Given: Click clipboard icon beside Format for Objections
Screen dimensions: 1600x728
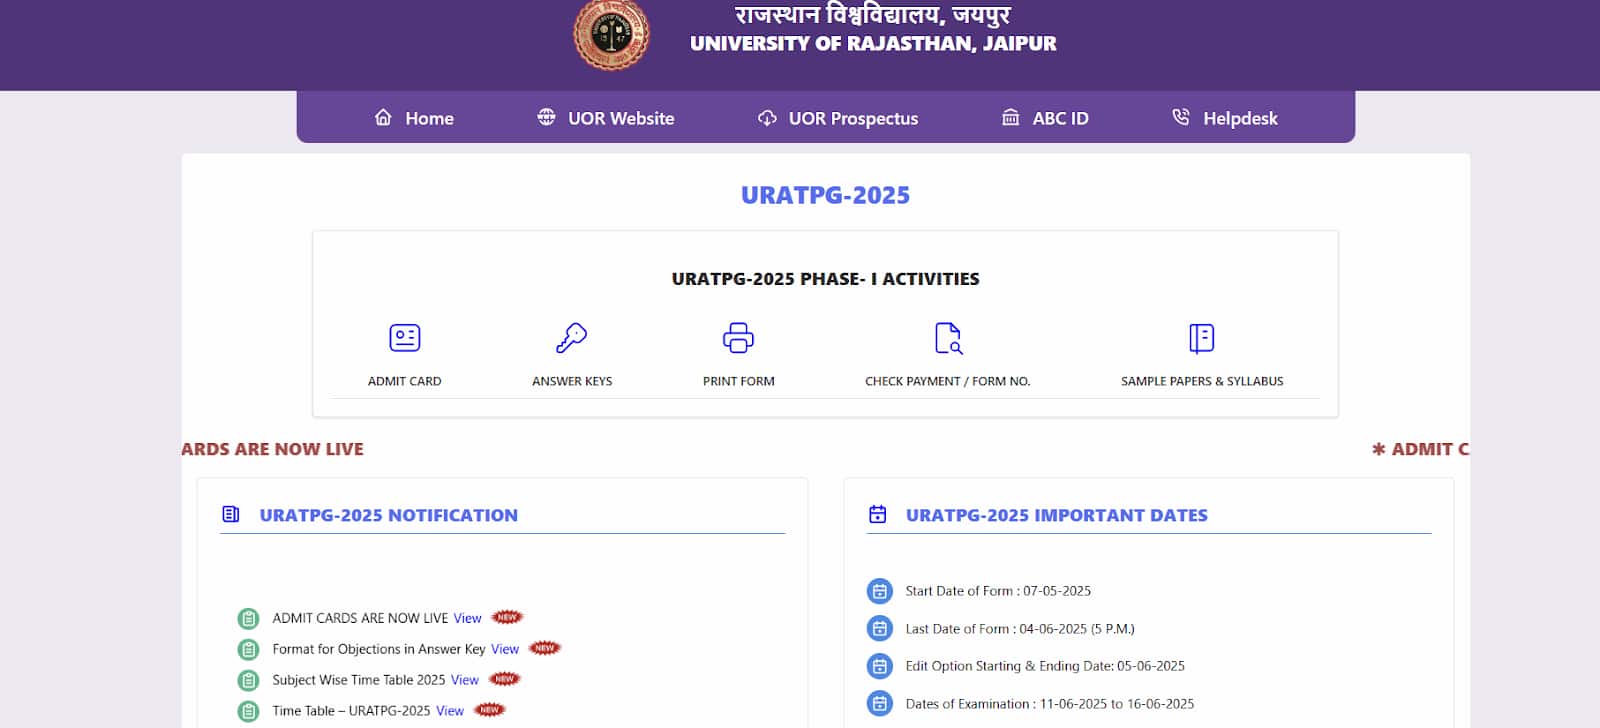Looking at the screenshot, I should pyautogui.click(x=248, y=650).
